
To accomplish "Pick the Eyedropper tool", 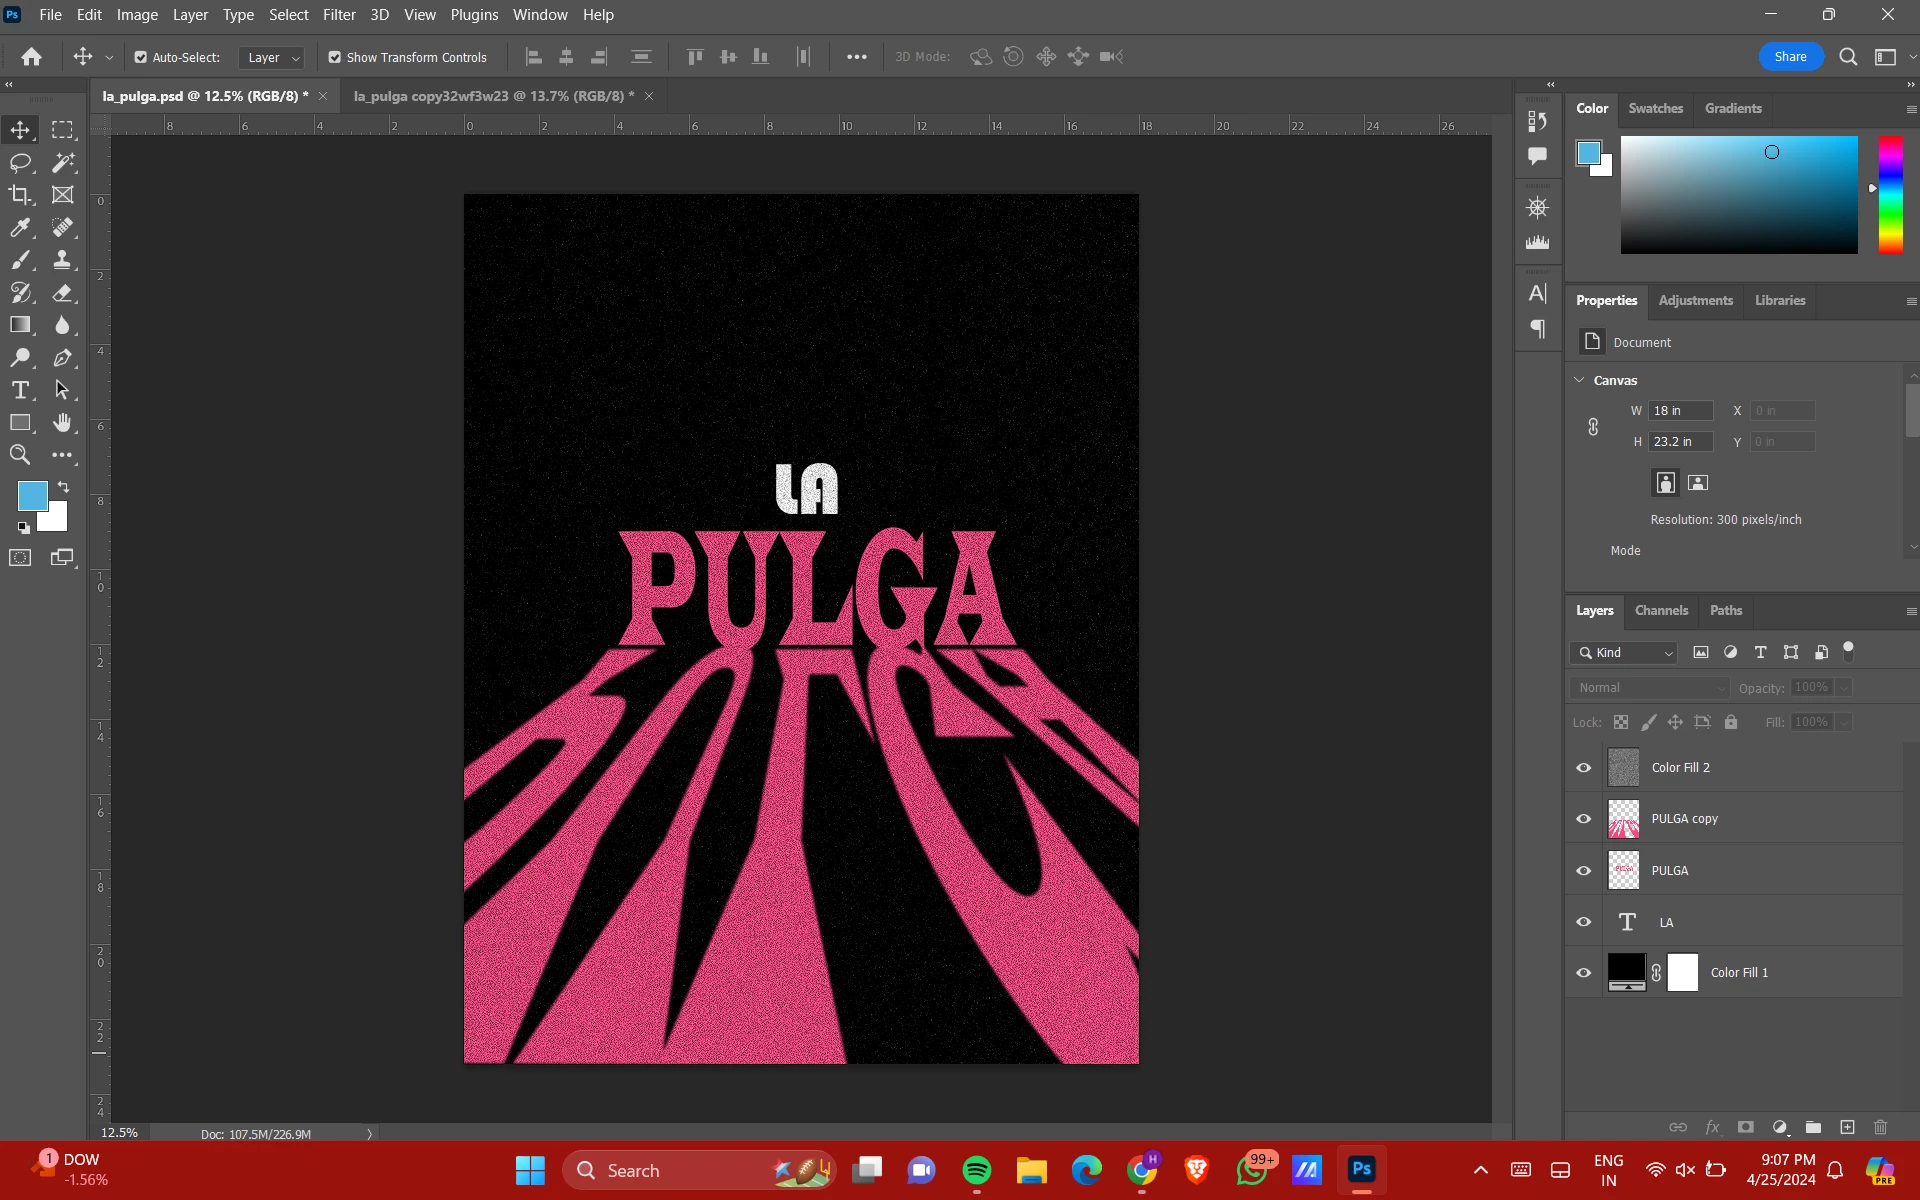I will (x=20, y=228).
